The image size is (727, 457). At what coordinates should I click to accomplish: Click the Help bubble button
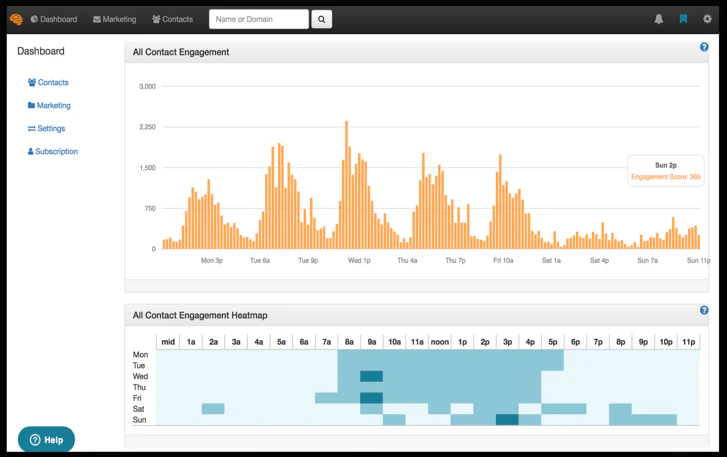click(x=46, y=440)
